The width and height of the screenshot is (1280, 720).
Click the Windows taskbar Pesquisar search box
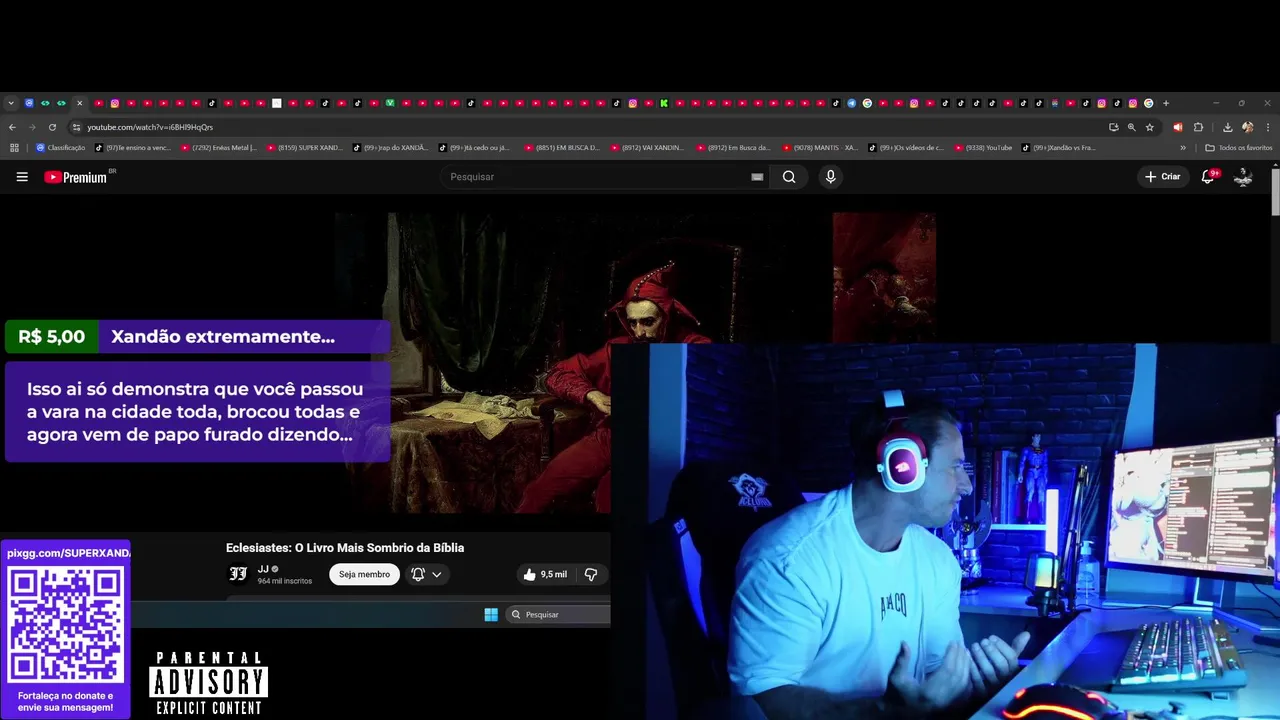point(557,614)
